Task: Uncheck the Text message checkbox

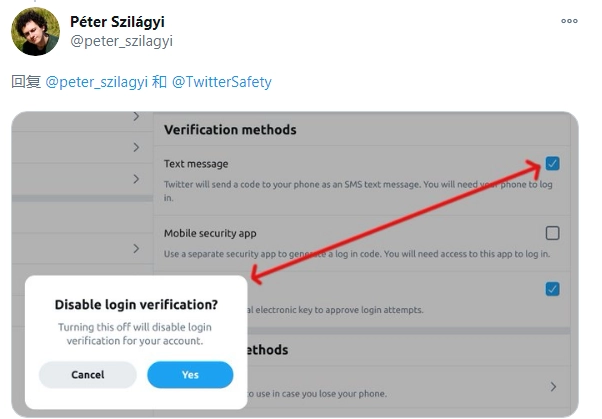Action: coord(552,163)
